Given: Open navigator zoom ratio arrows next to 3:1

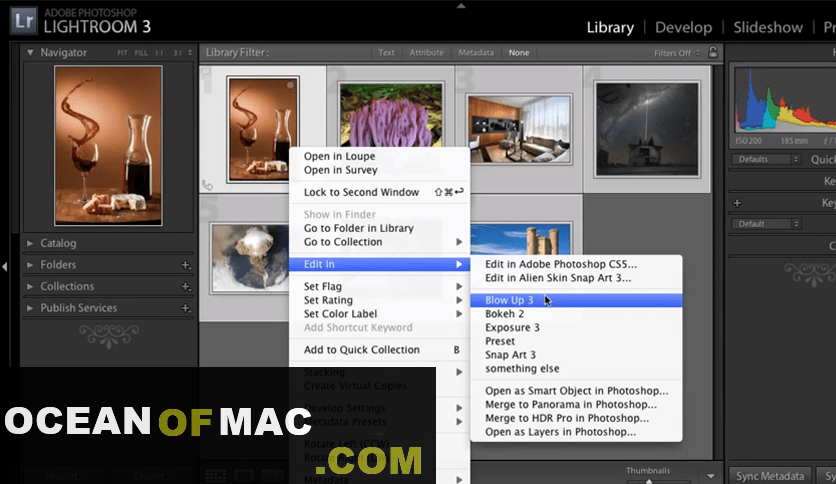Looking at the screenshot, I should pyautogui.click(x=190, y=53).
